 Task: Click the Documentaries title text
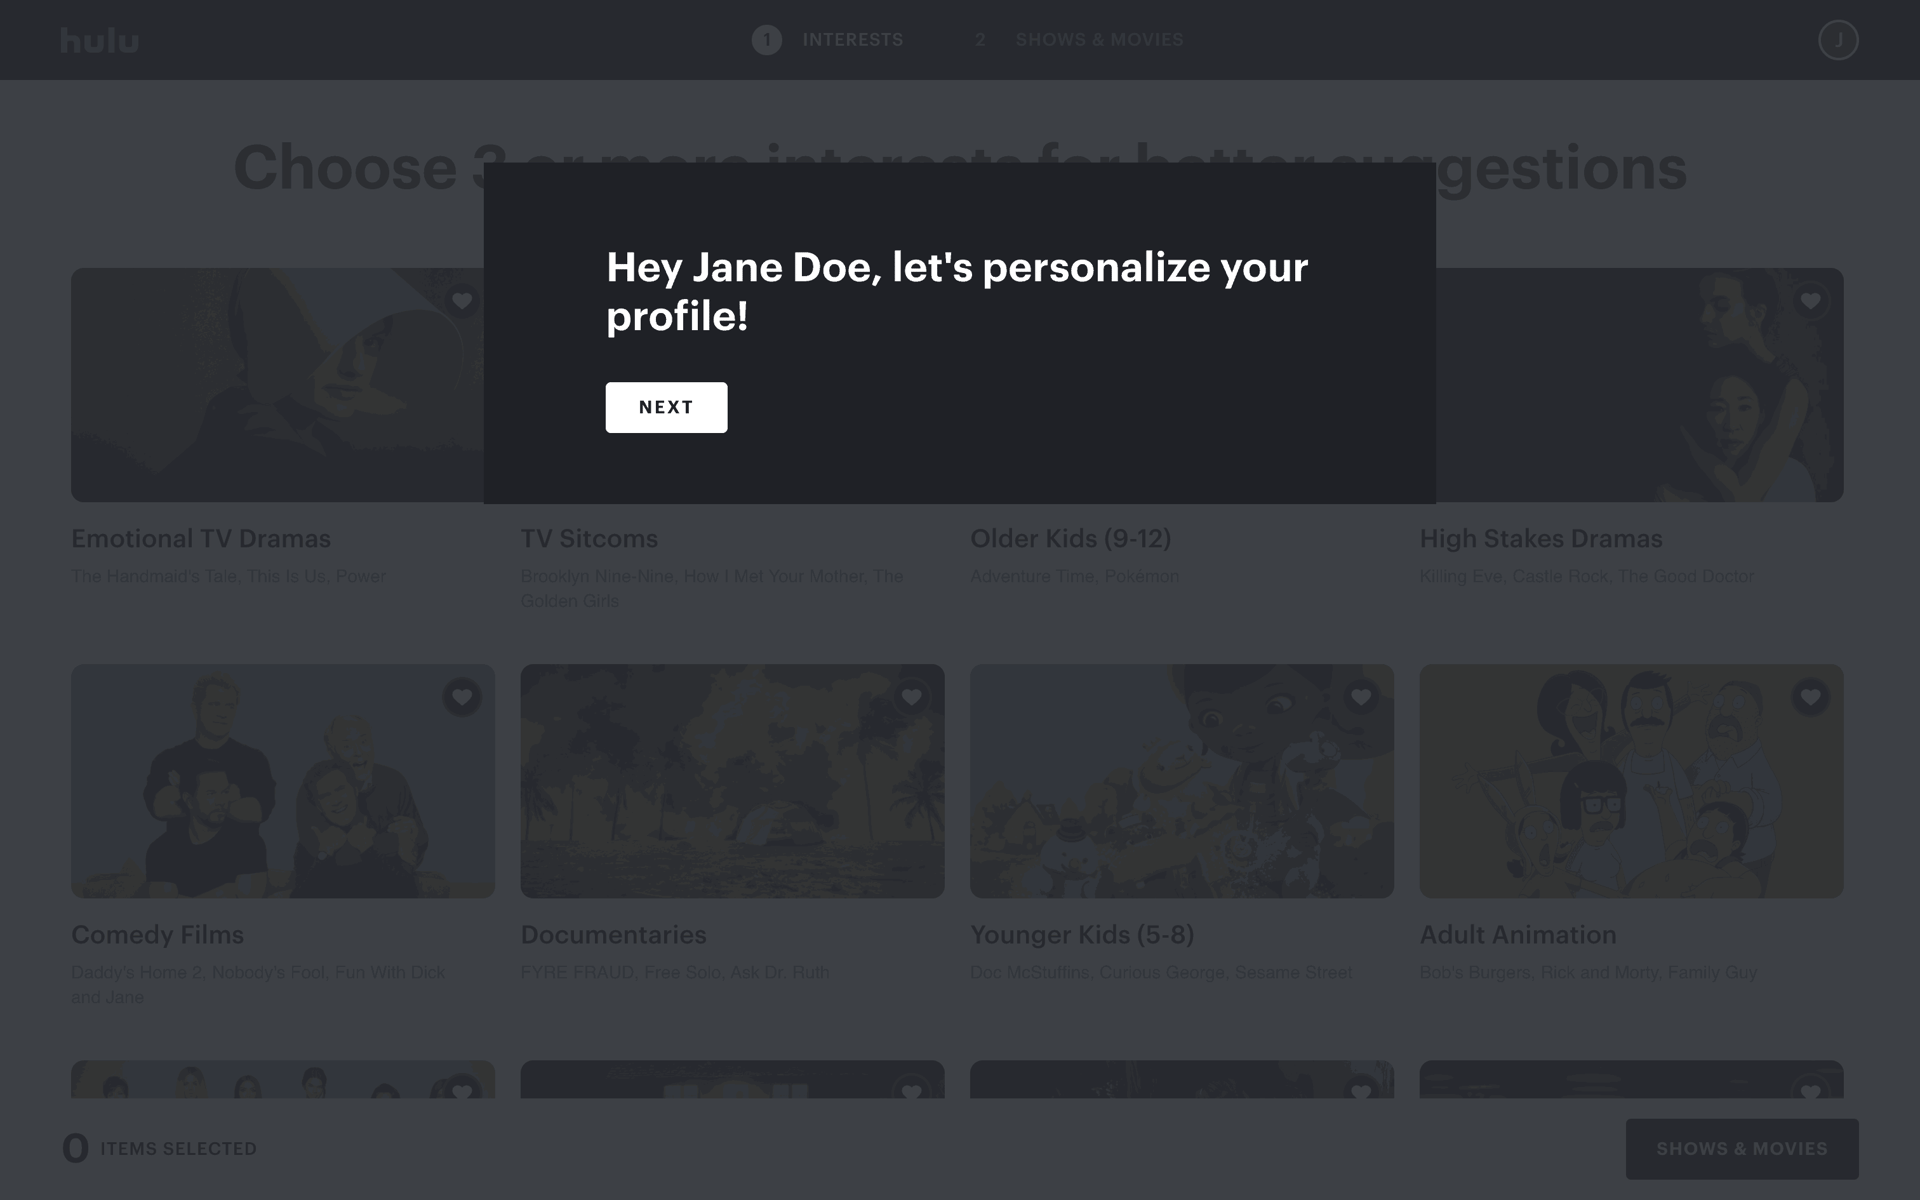[x=613, y=935]
